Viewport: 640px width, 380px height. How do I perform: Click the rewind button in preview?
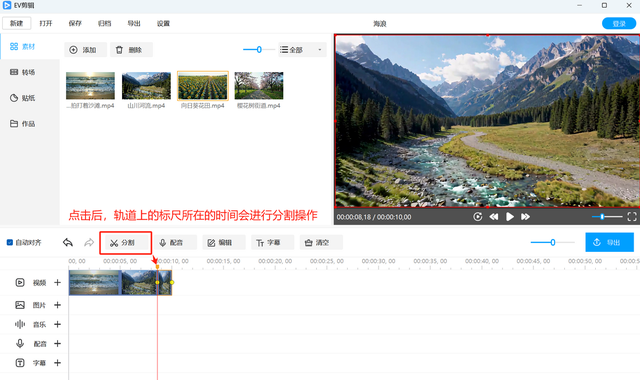pyautogui.click(x=494, y=217)
